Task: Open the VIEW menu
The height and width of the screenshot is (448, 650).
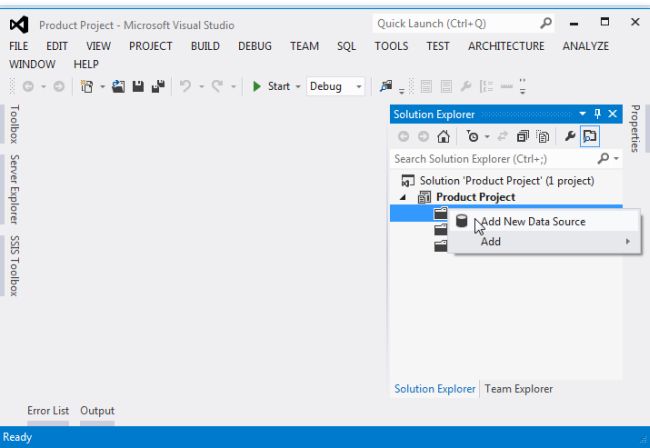Action: (98, 46)
